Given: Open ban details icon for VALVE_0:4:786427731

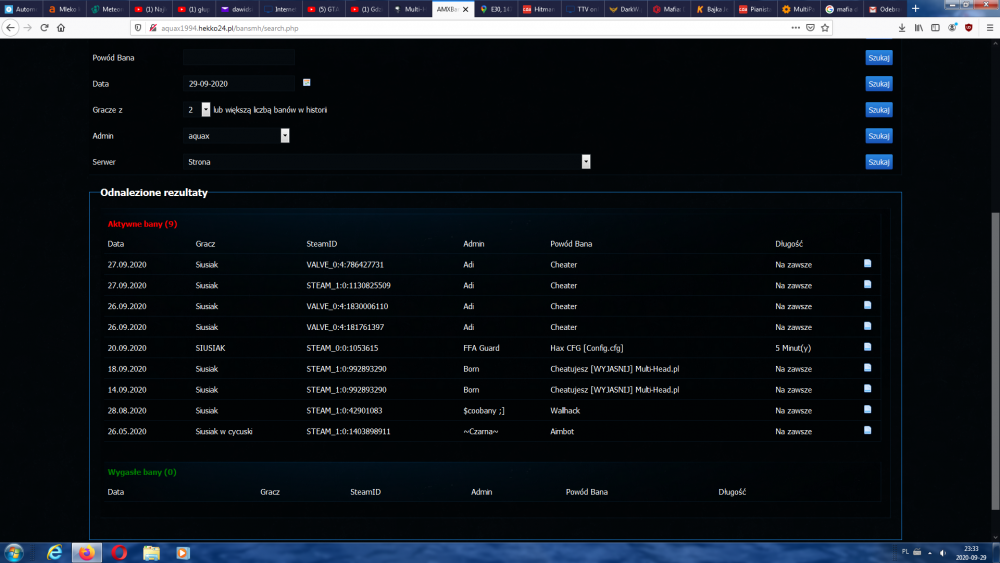Looking at the screenshot, I should pyautogui.click(x=868, y=264).
